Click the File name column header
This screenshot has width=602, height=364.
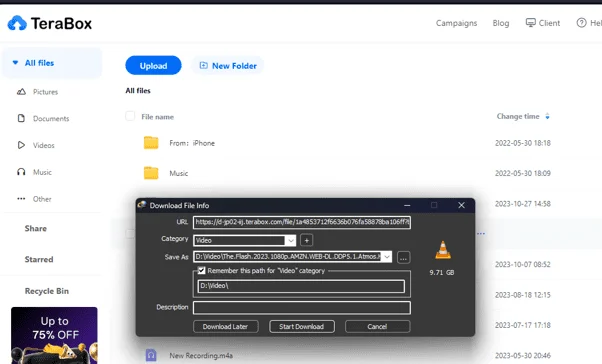pos(157,117)
